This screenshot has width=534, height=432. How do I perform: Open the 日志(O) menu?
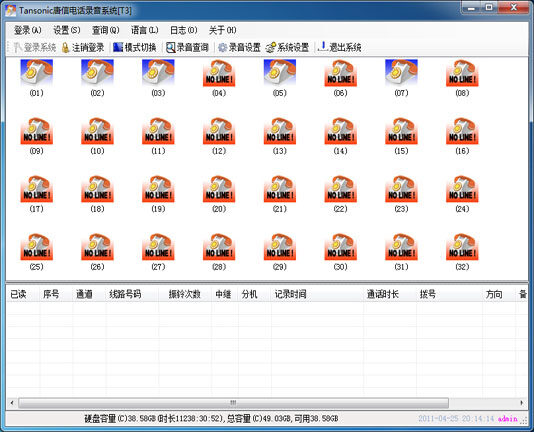[x=184, y=30]
